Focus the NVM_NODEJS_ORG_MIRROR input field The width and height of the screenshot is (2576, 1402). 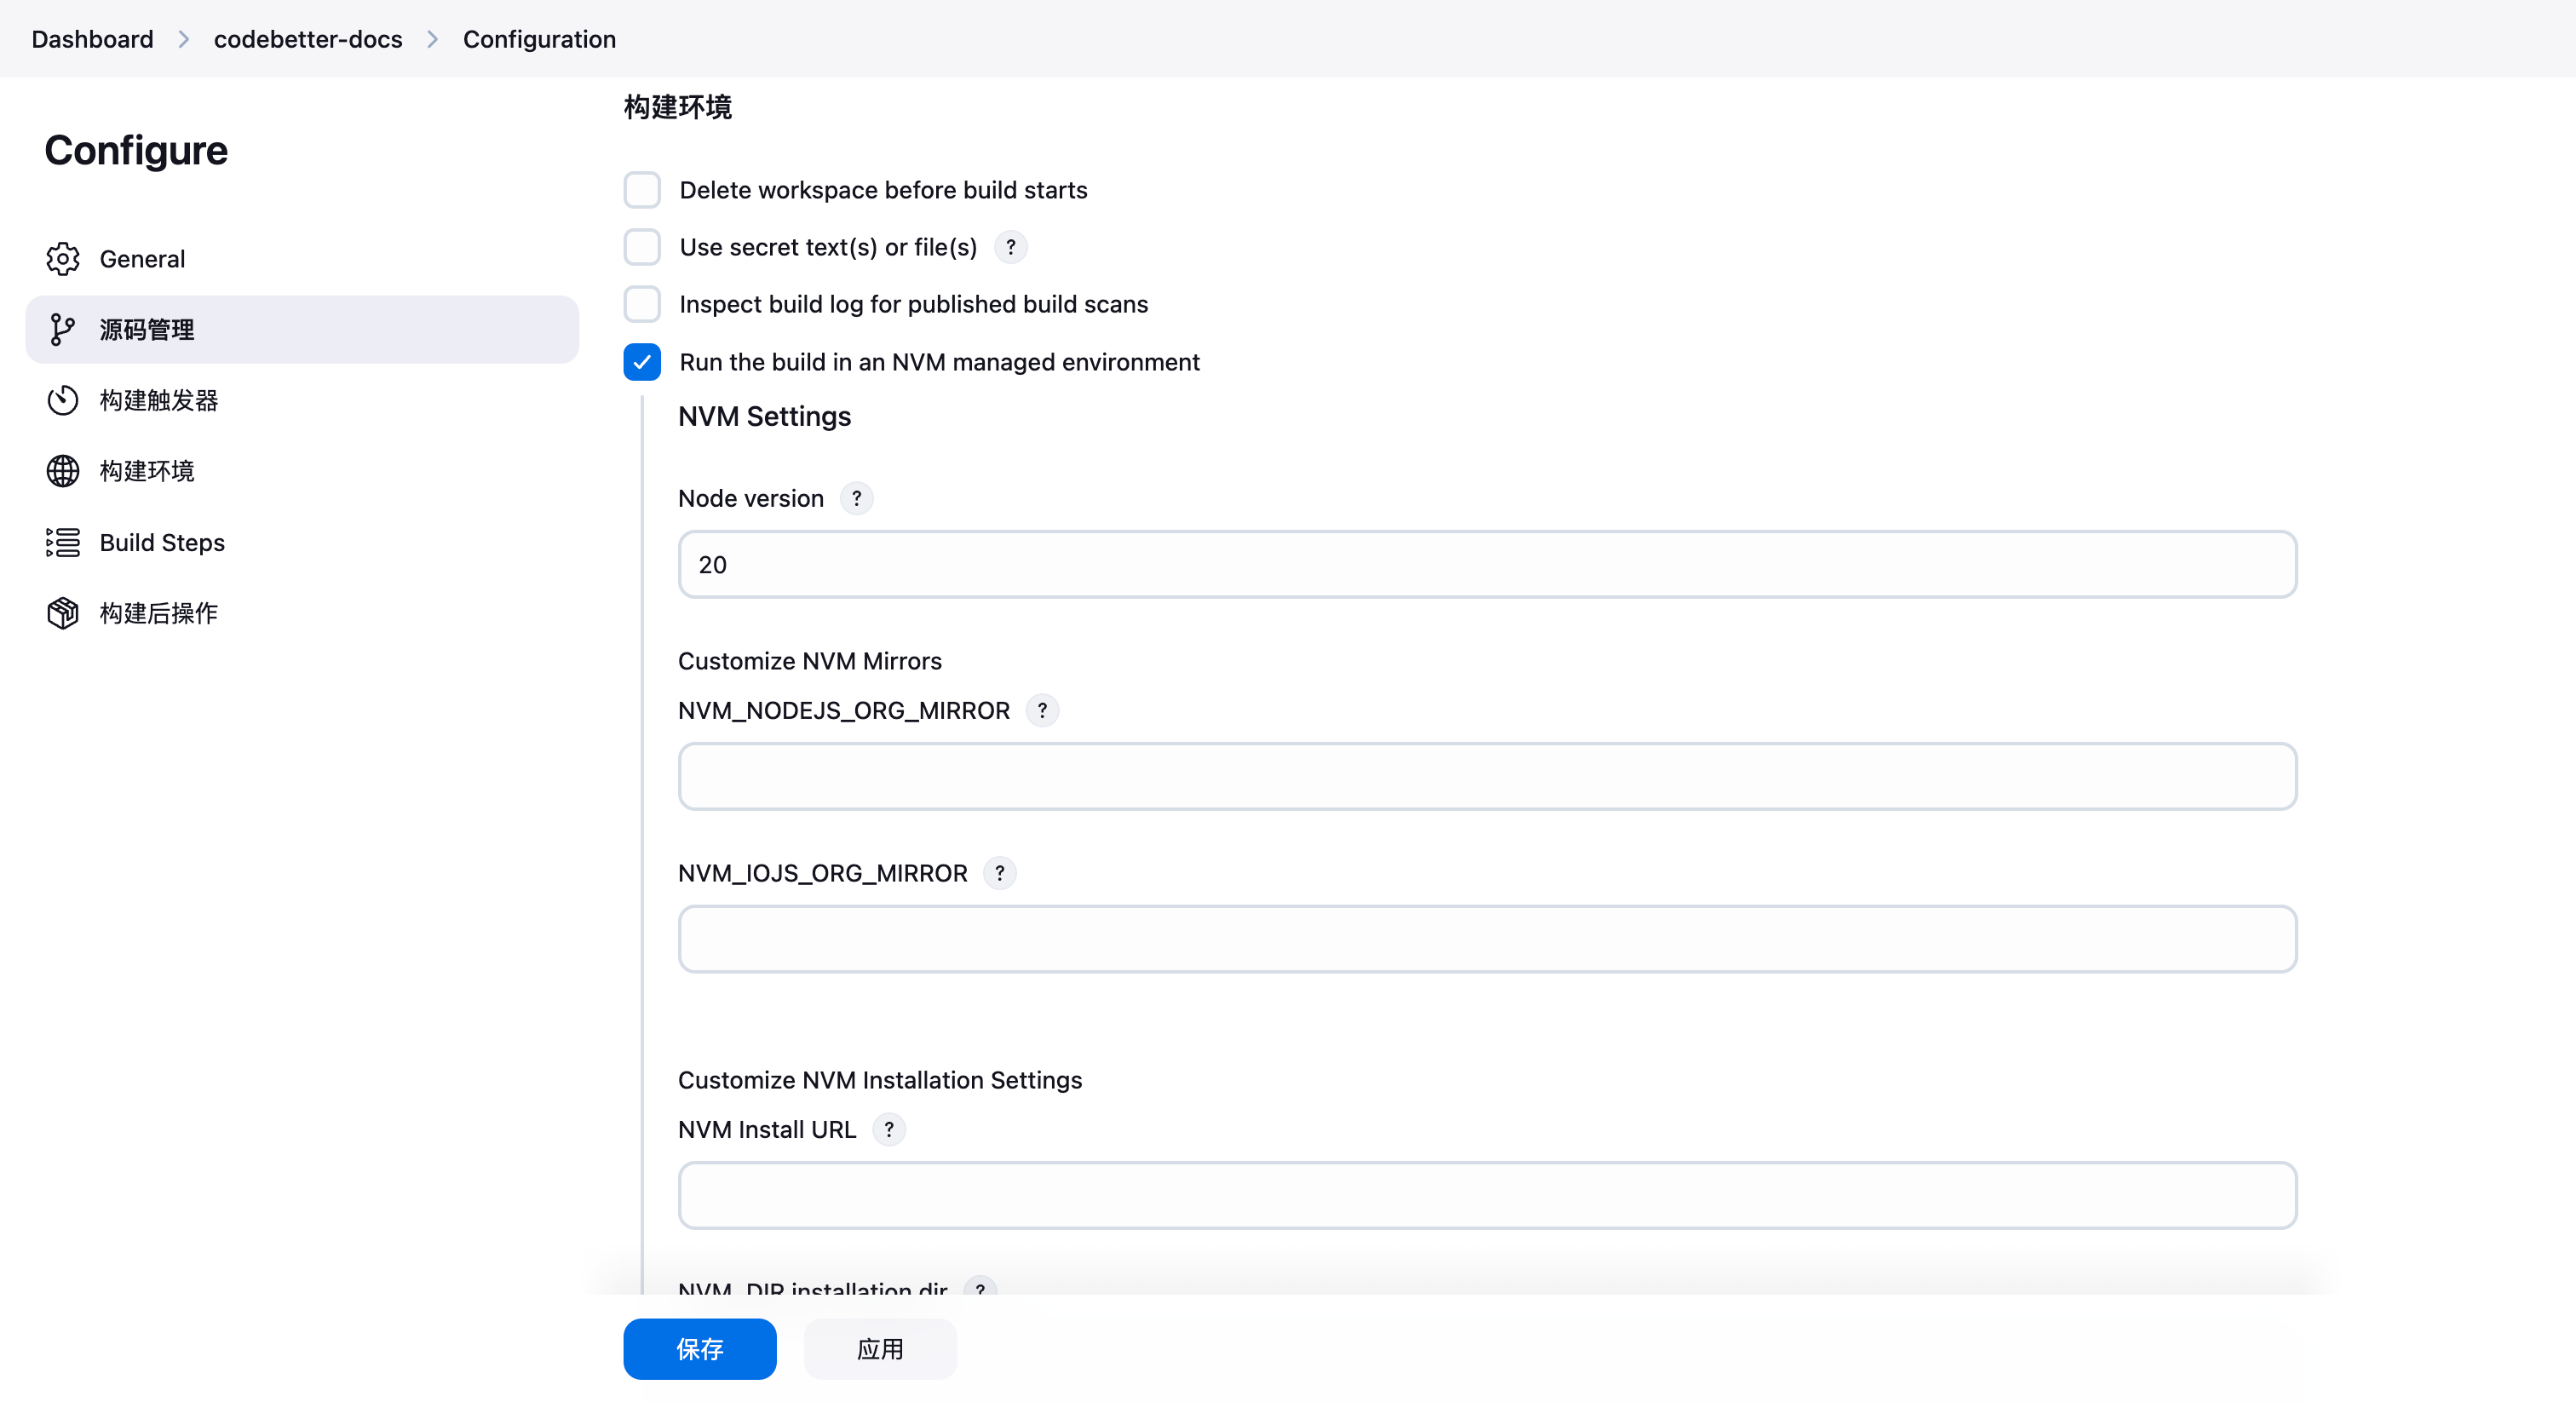tap(1487, 776)
